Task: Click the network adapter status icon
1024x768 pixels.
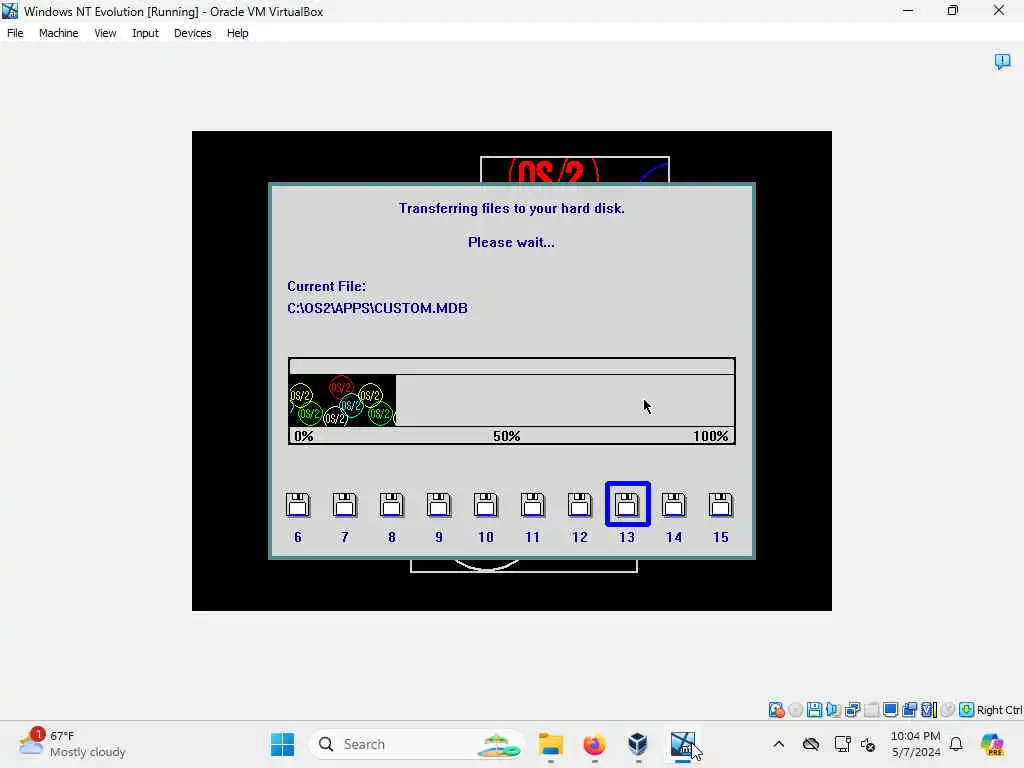Action: click(852, 710)
